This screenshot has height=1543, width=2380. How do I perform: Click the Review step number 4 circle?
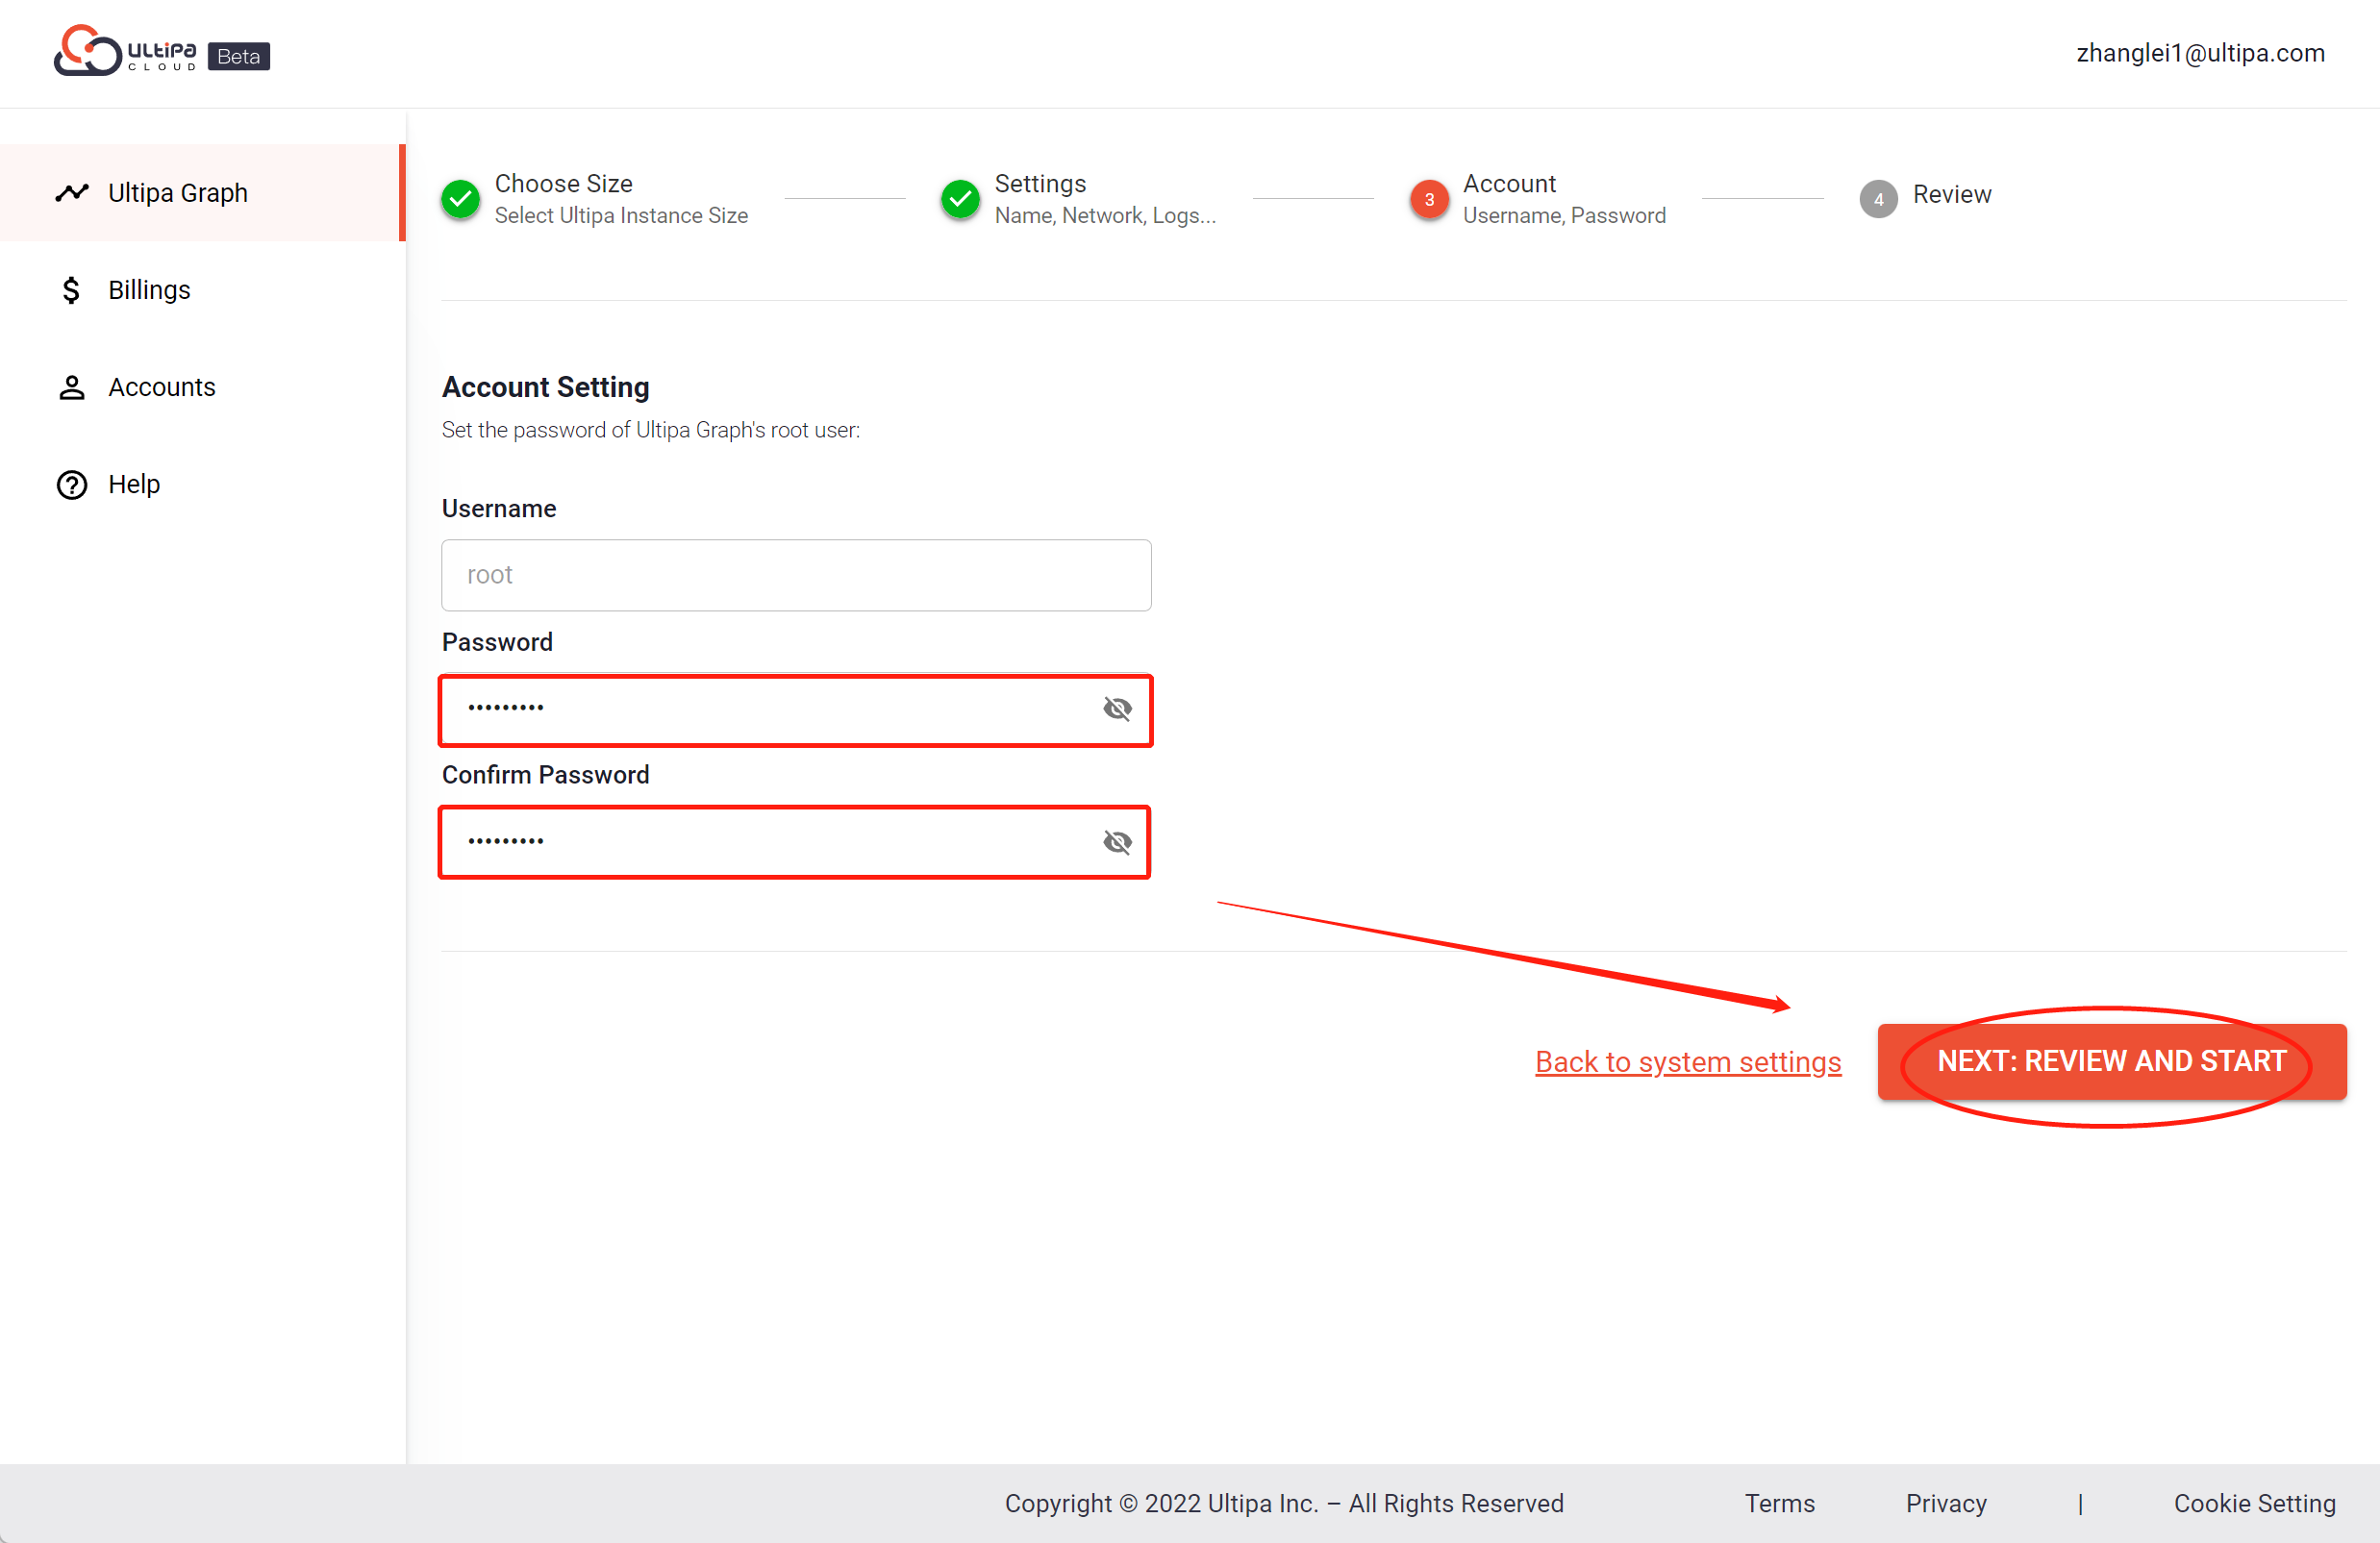[1878, 199]
